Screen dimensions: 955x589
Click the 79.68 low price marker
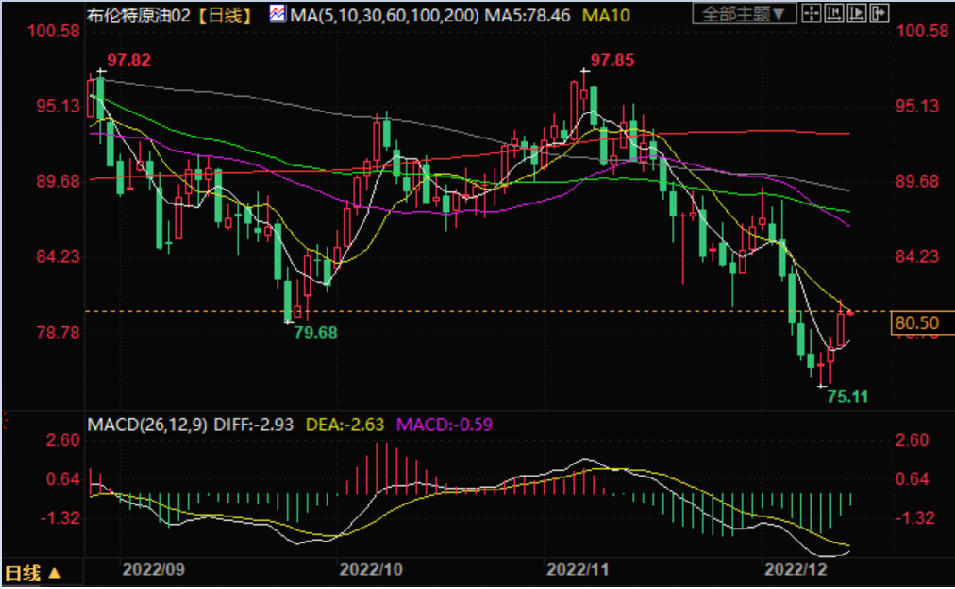[315, 332]
